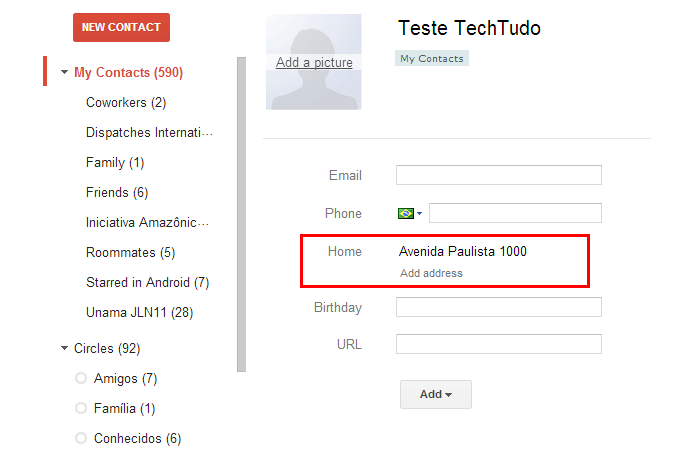Click the Add address link
The height and width of the screenshot is (449, 695).
pyautogui.click(x=431, y=273)
